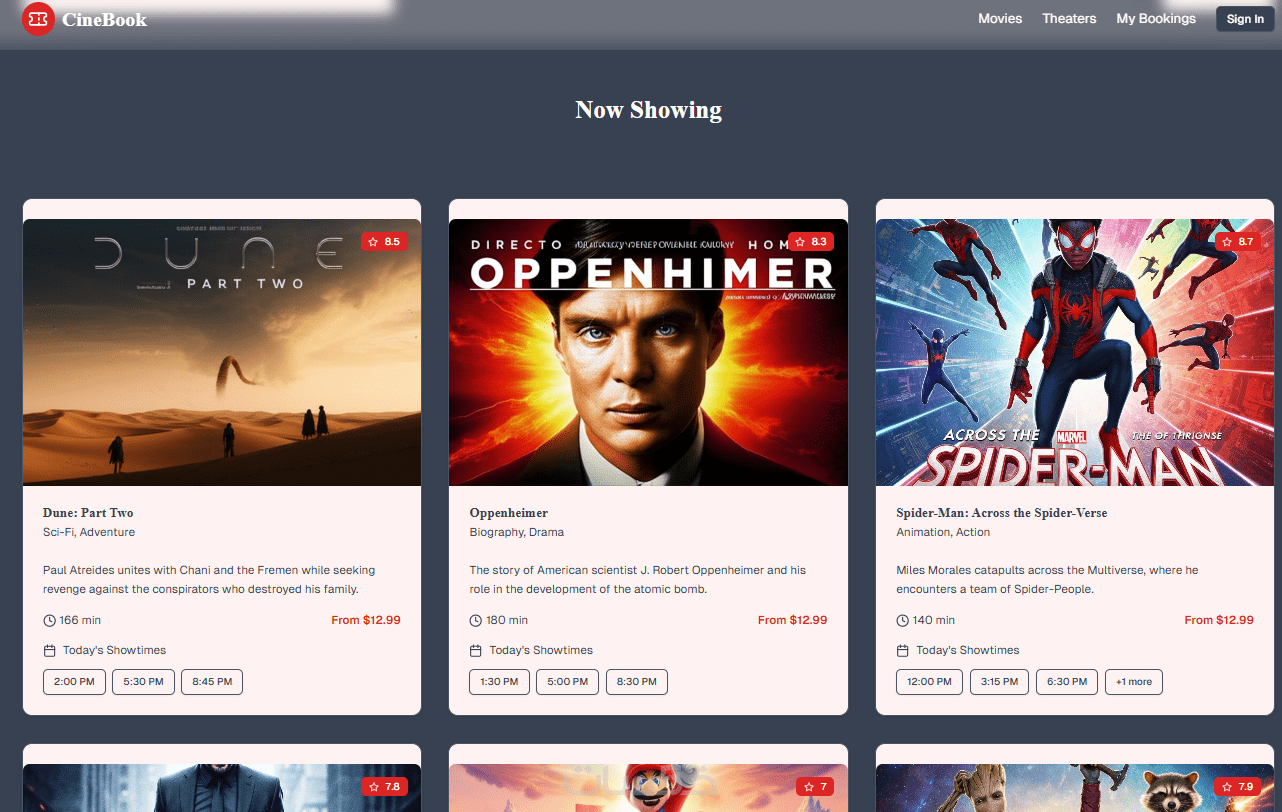Click the CineBook brand name
This screenshot has width=1282, height=812.
104,20
